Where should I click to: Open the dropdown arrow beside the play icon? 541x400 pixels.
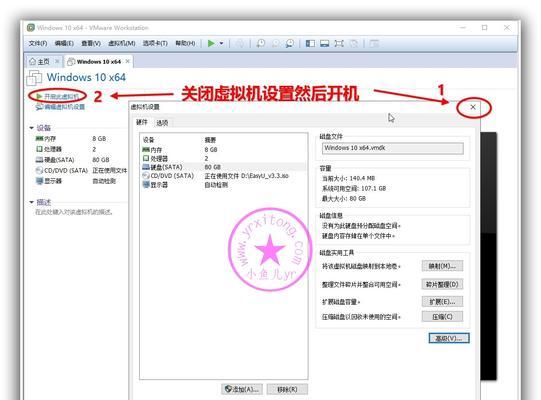[222, 43]
